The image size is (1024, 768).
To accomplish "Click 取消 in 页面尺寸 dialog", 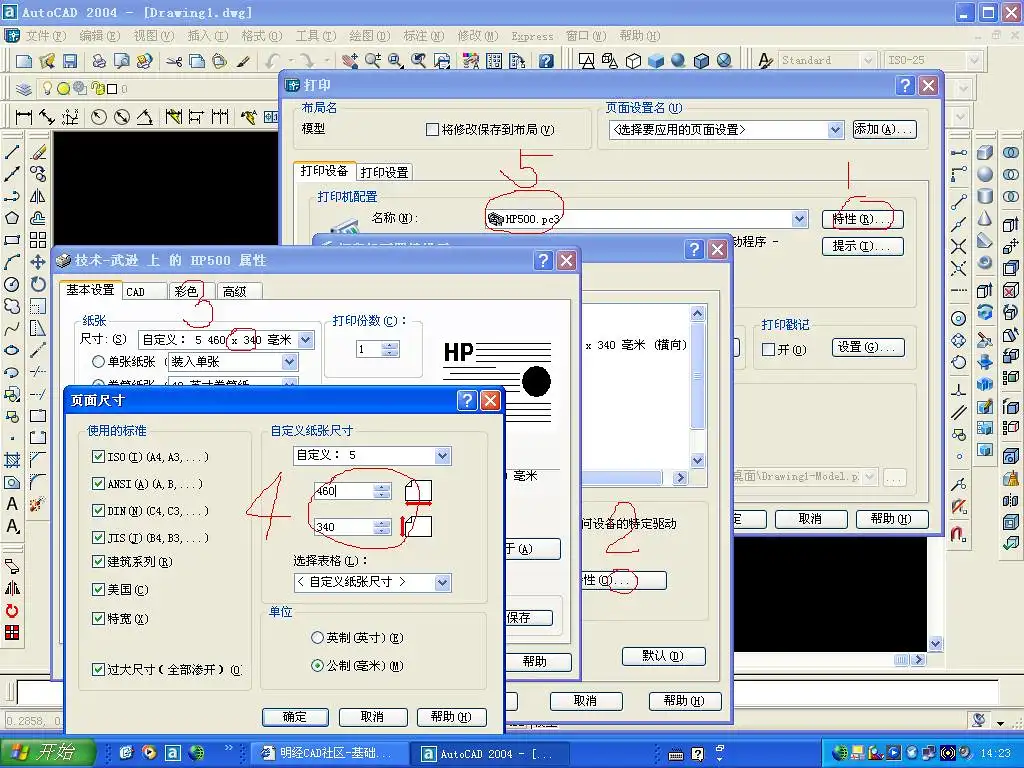I will click(372, 717).
